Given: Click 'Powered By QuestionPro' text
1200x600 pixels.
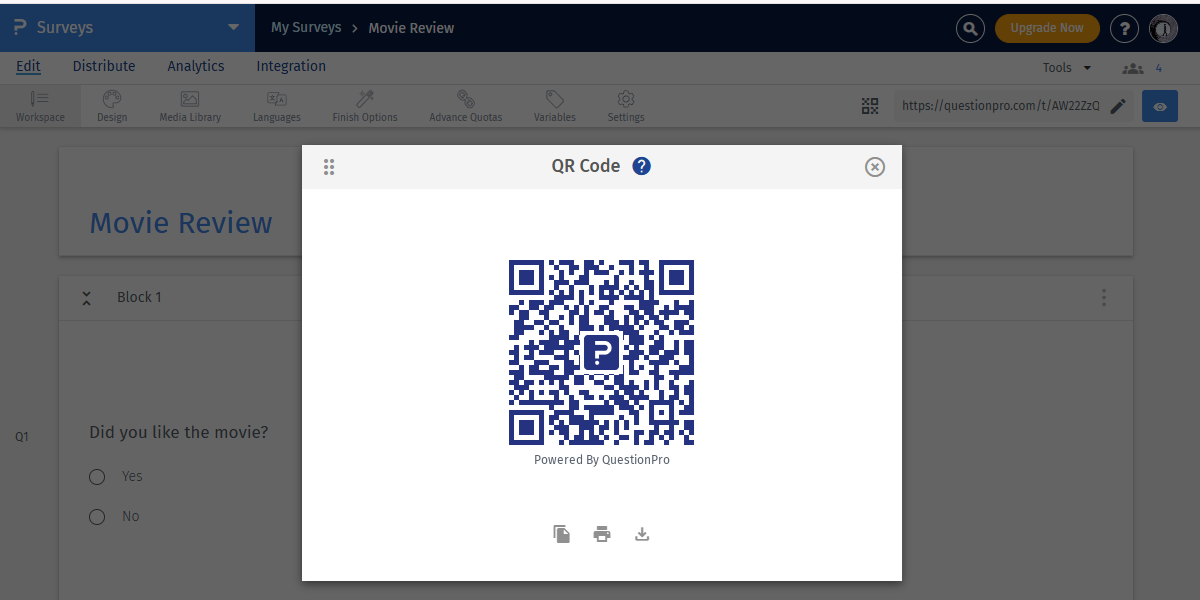Looking at the screenshot, I should (602, 460).
